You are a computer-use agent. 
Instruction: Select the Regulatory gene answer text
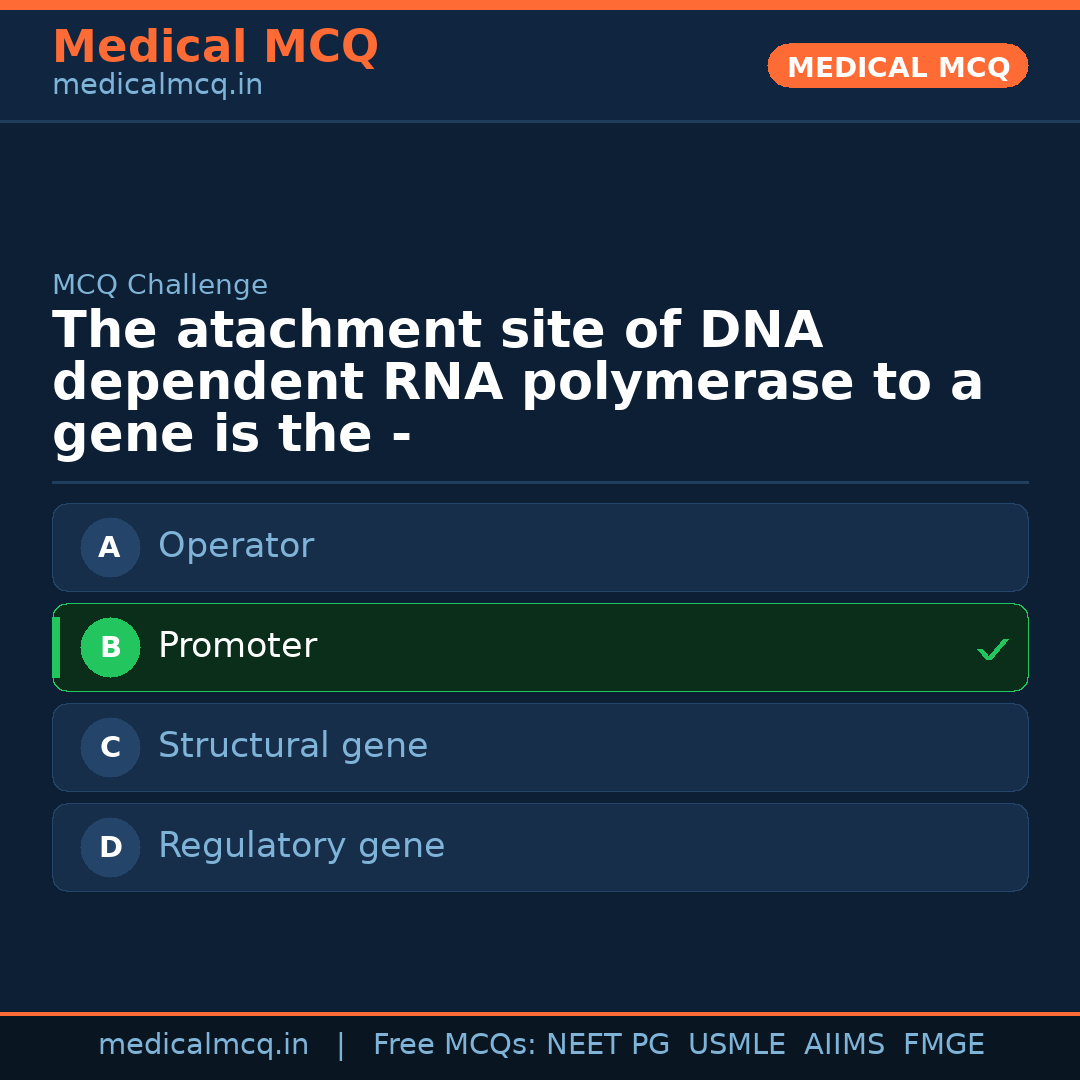coord(301,846)
